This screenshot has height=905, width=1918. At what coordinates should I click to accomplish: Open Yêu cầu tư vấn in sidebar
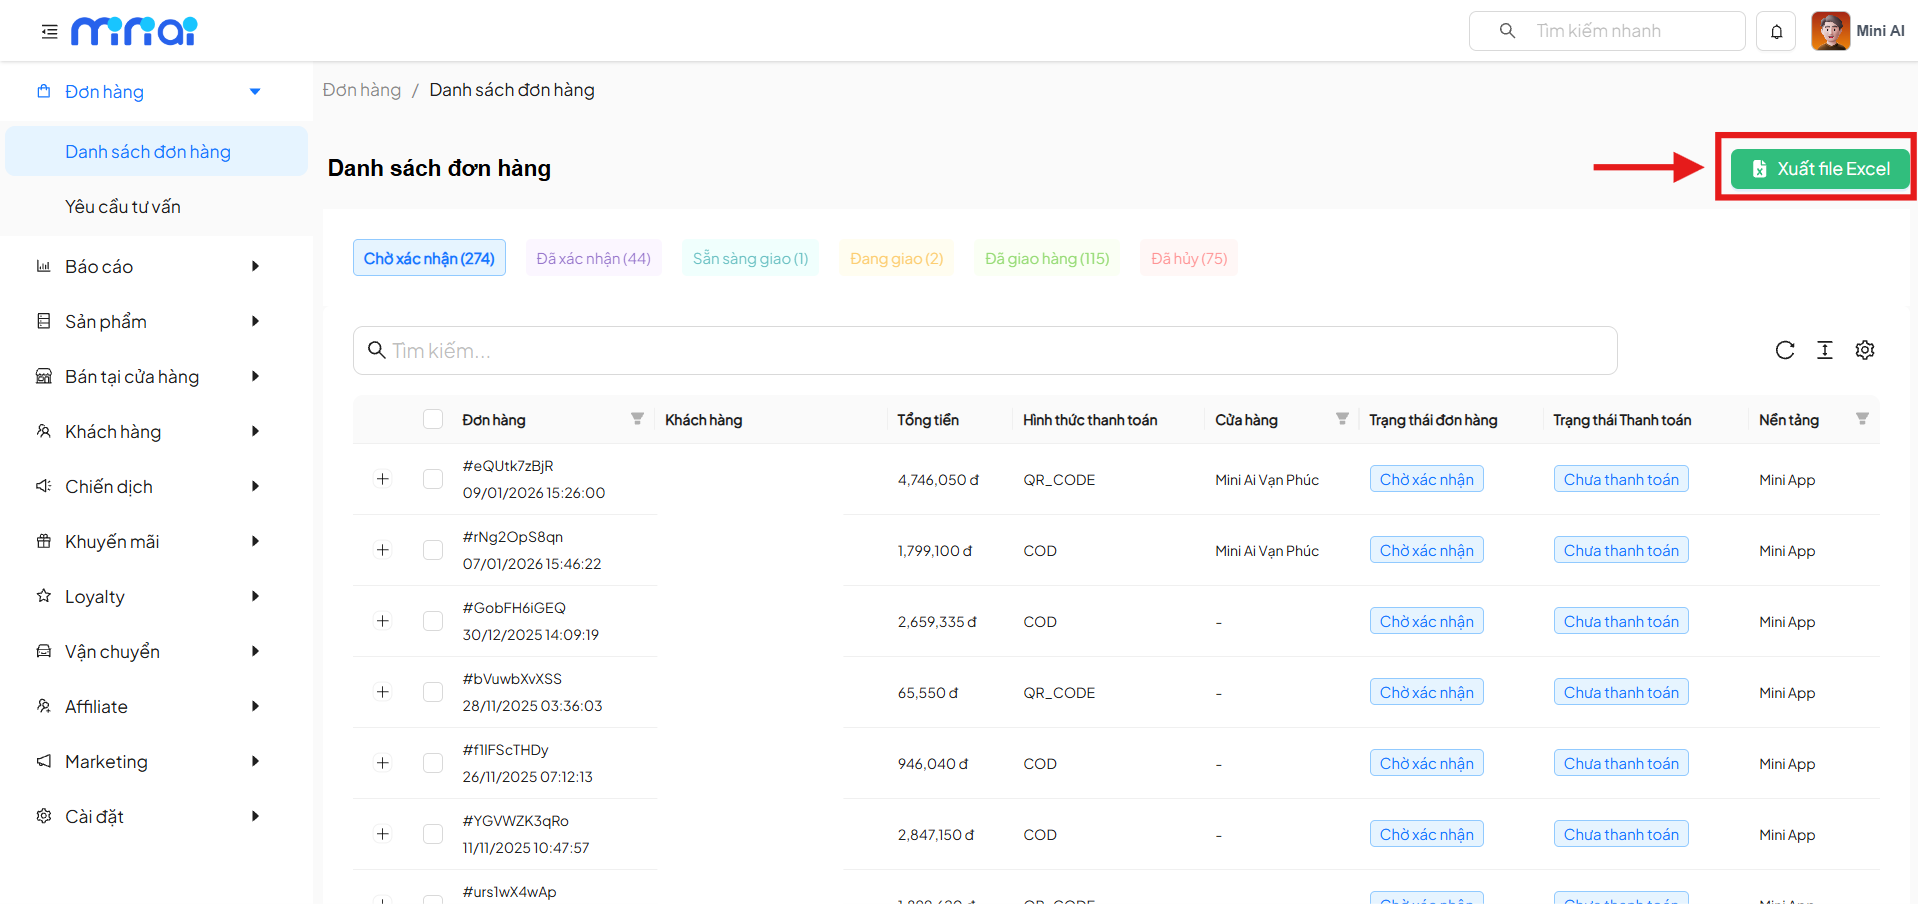tap(123, 207)
